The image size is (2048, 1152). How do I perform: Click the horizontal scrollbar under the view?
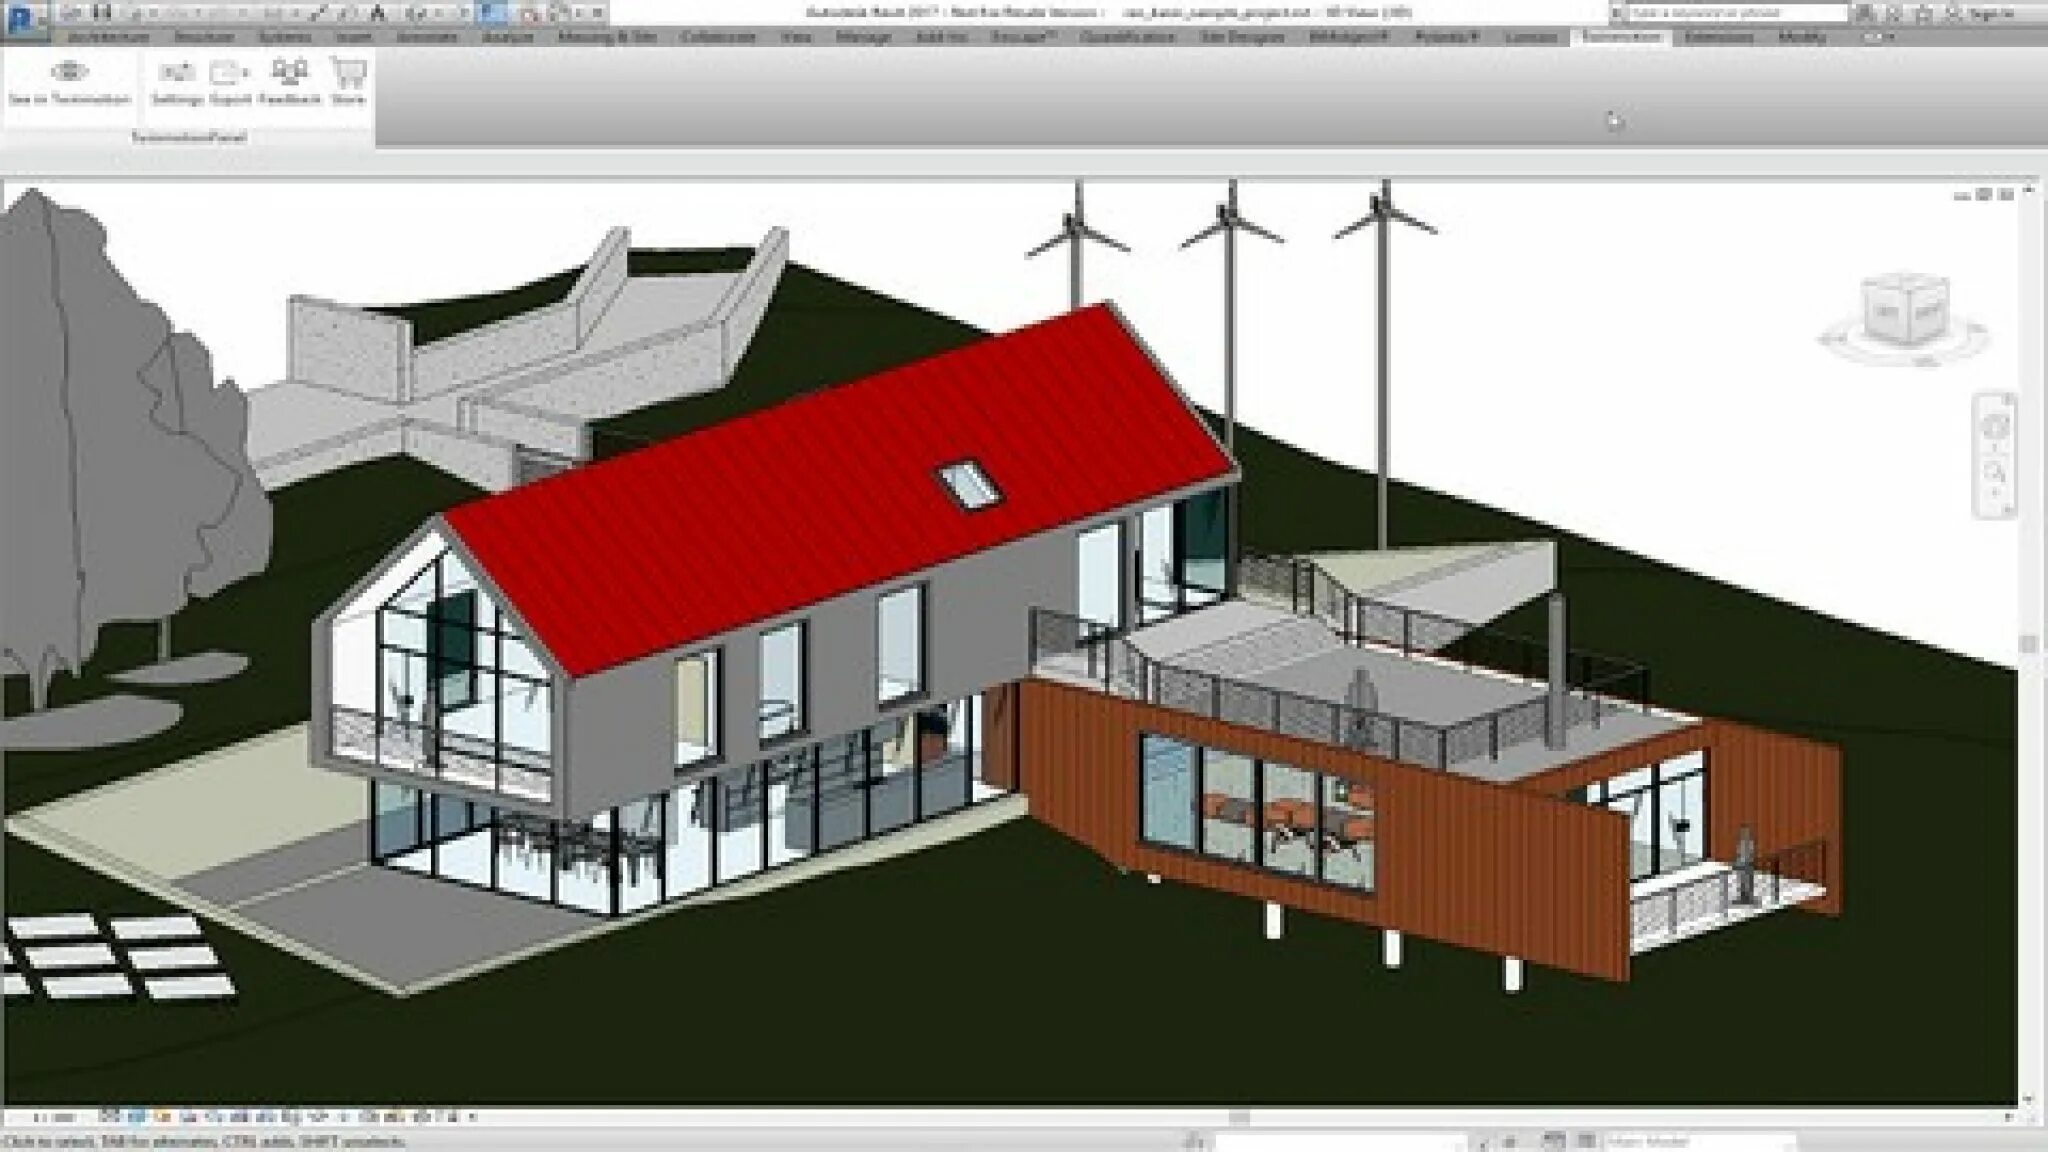coord(1238,1117)
